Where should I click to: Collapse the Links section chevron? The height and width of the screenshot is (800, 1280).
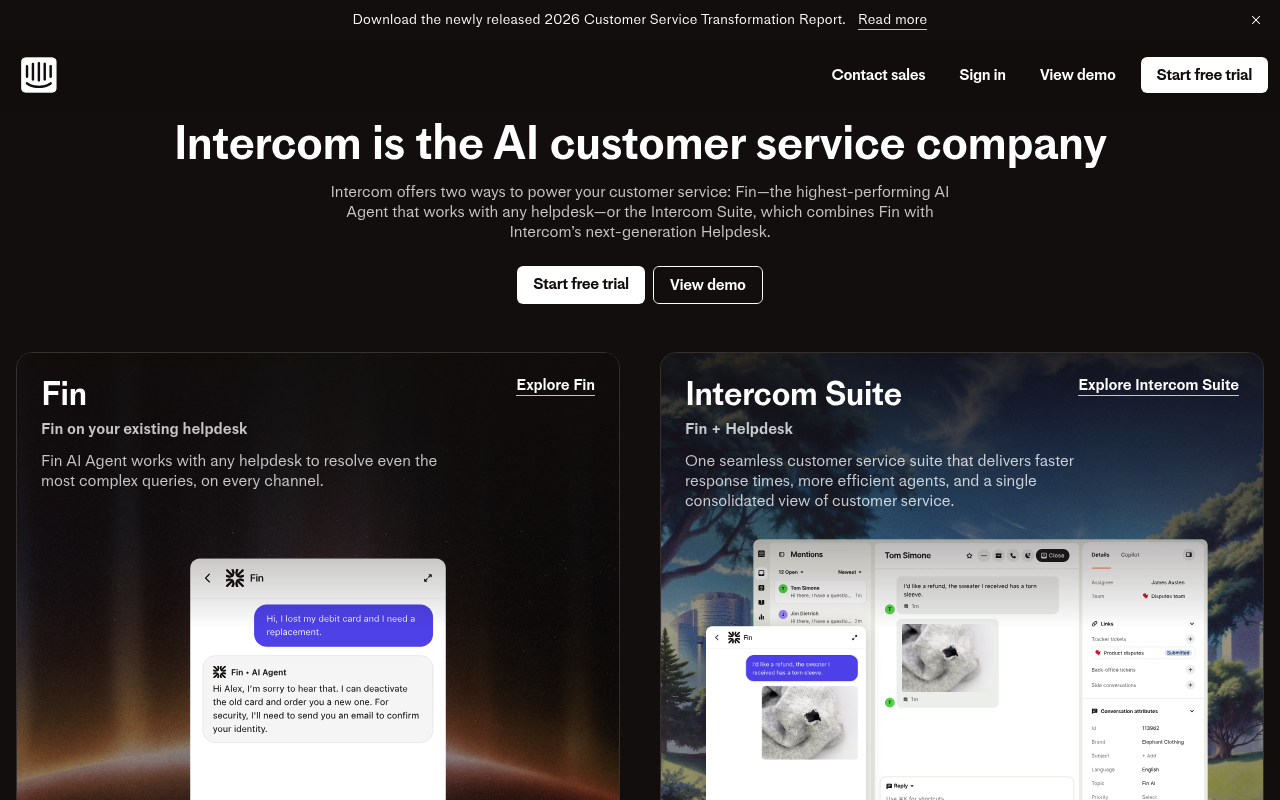pyautogui.click(x=1192, y=624)
